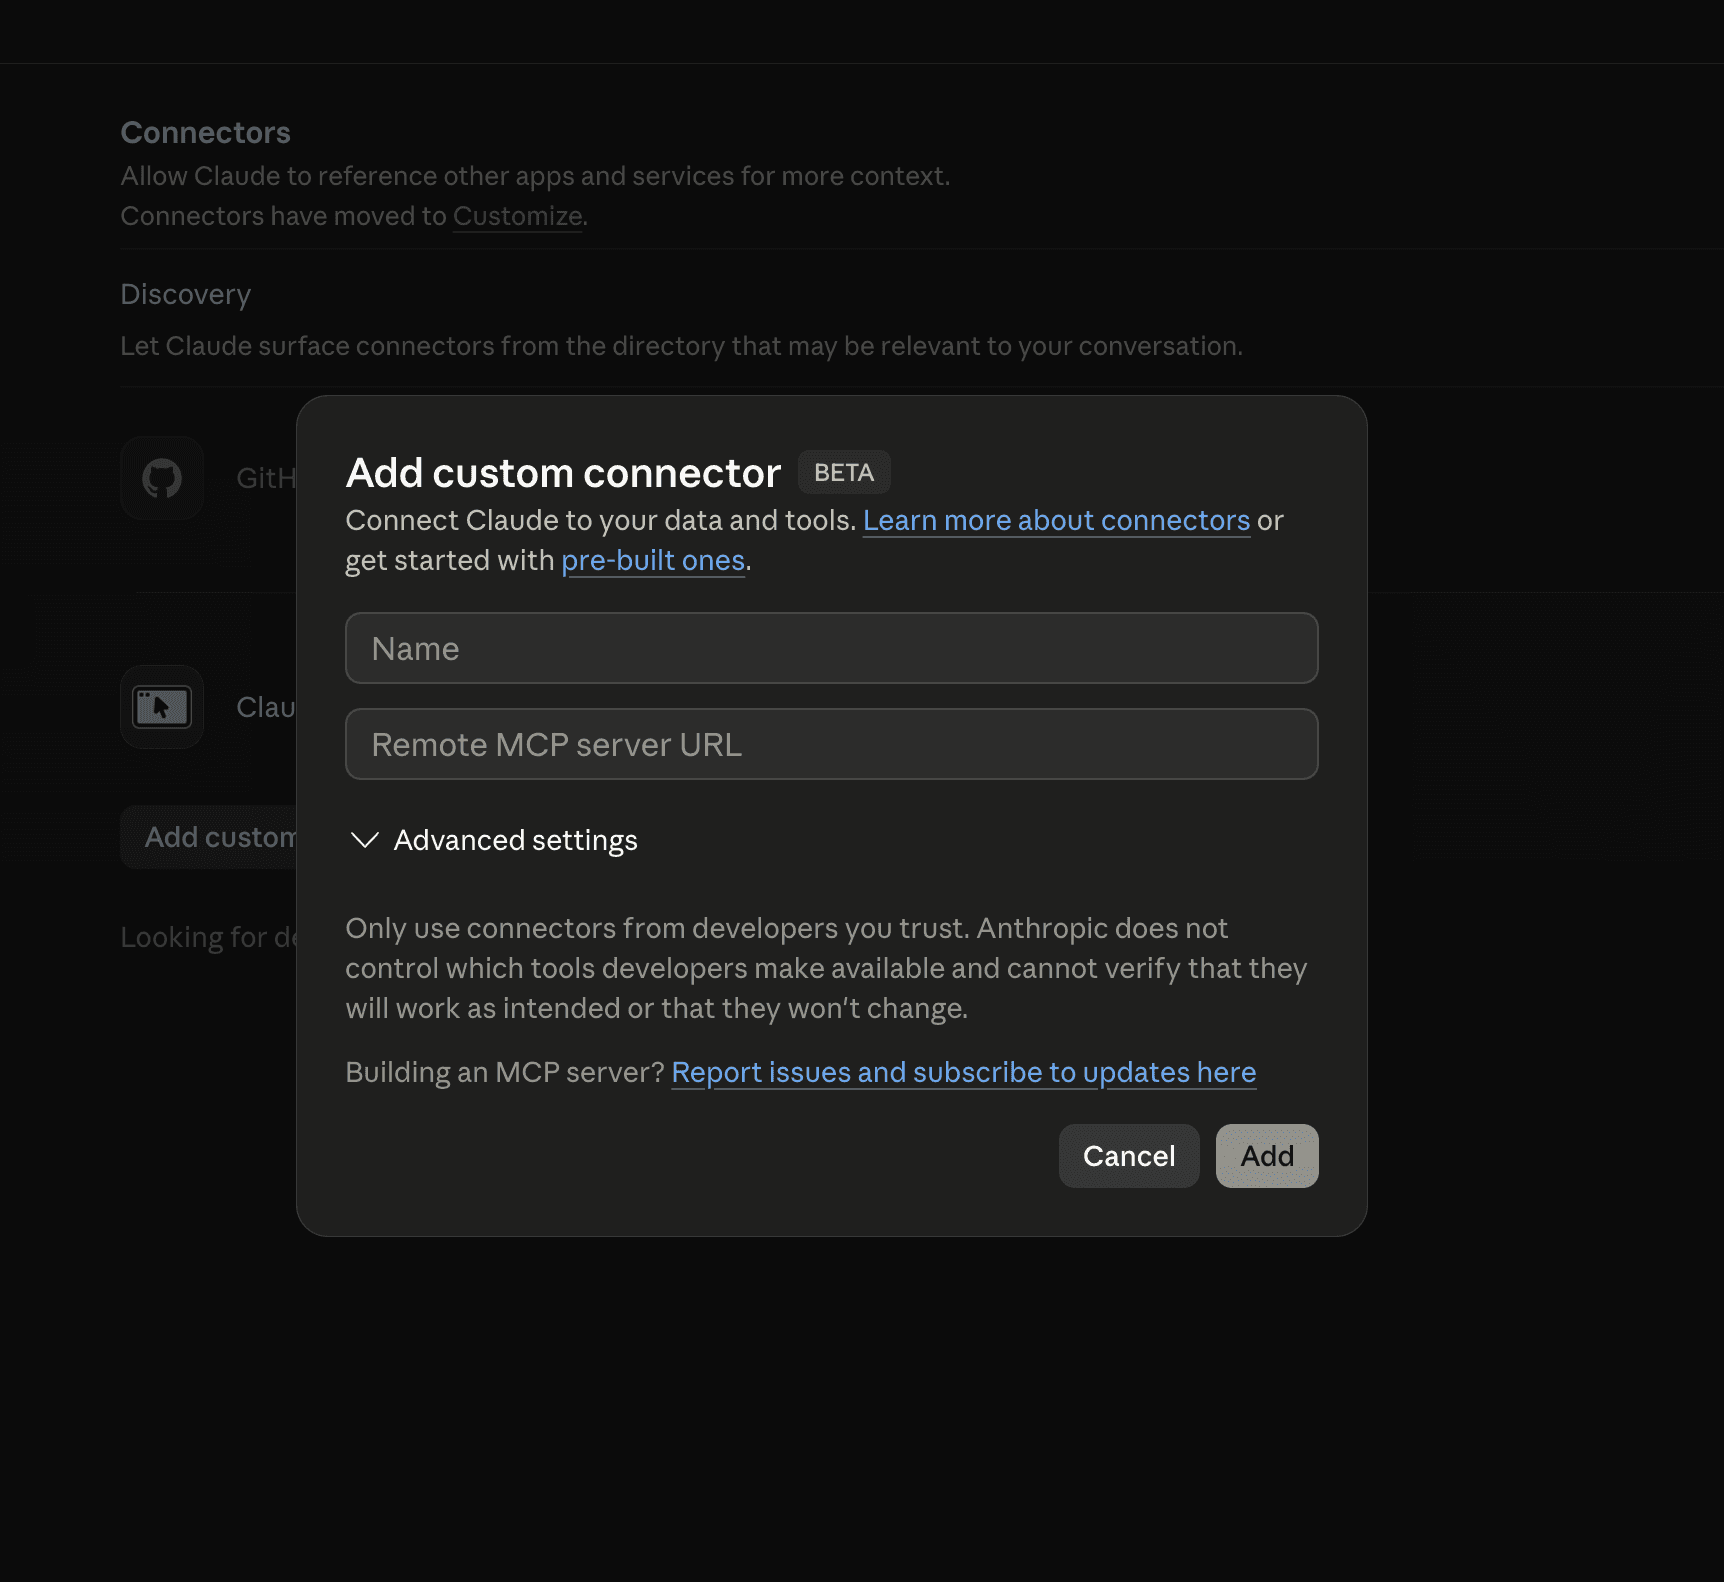Select the Connectors heading
The width and height of the screenshot is (1724, 1582).
tap(206, 133)
